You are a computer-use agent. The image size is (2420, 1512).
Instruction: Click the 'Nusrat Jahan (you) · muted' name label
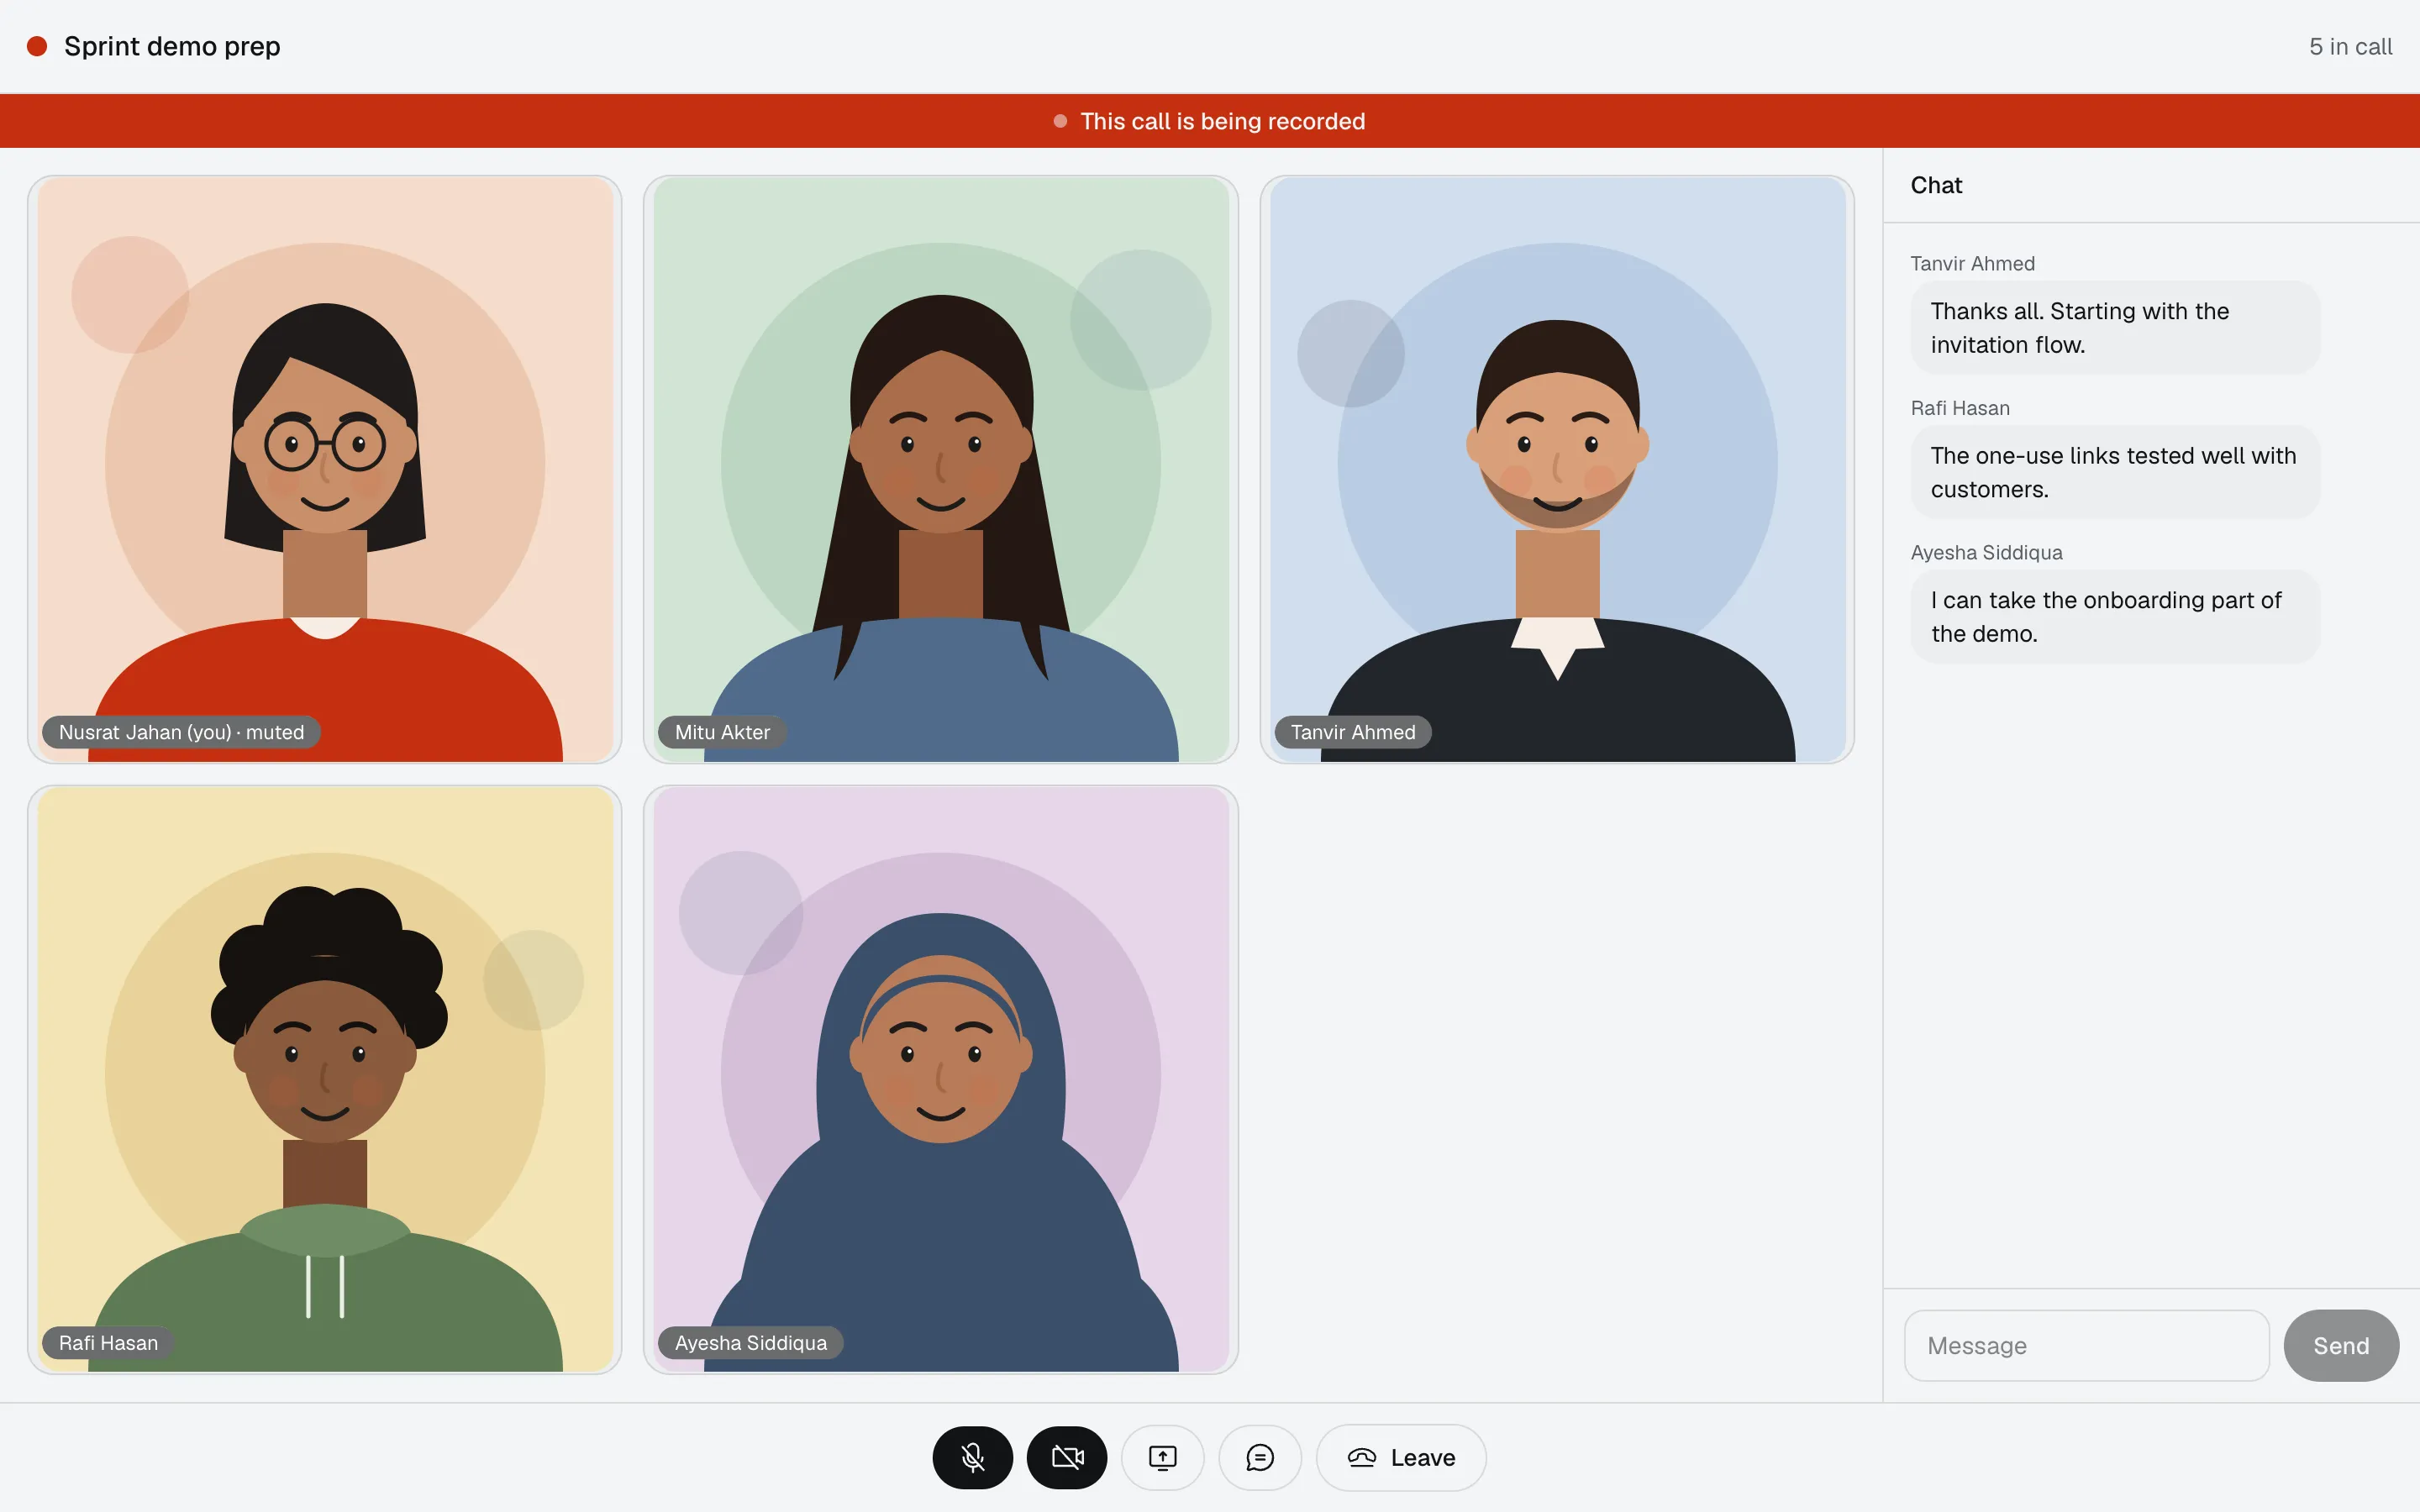pos(181,732)
